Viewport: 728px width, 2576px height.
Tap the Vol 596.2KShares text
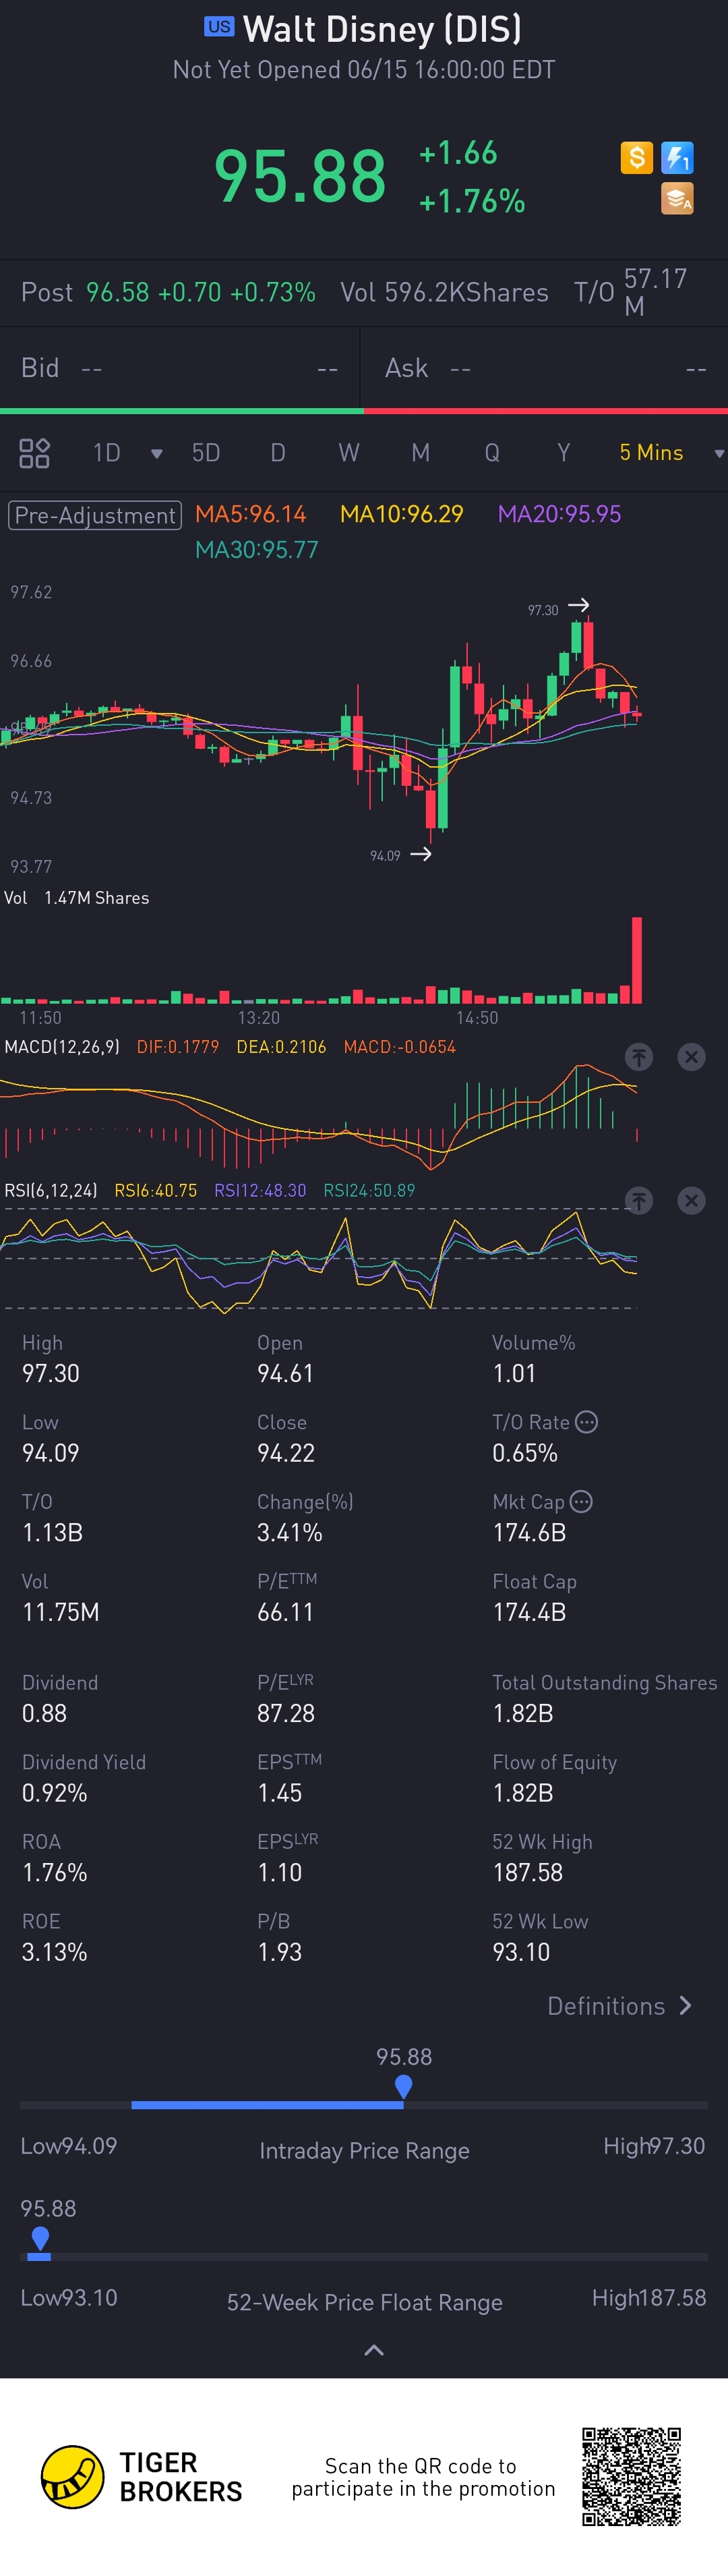444,292
